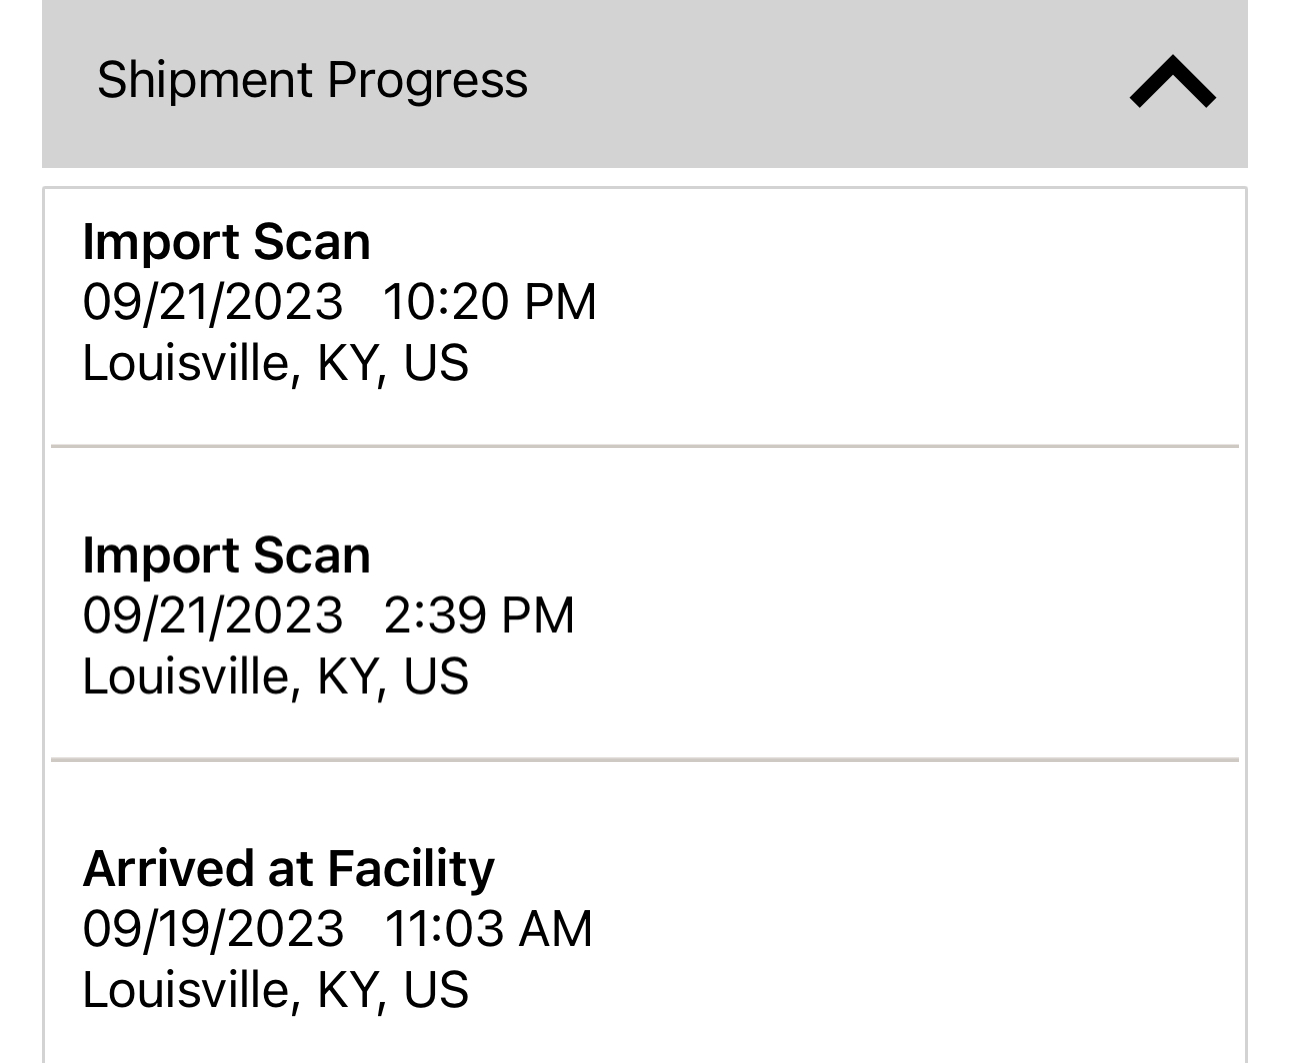The image size is (1290, 1063).
Task: Tap the US country code under 11:03 AM
Action: click(436, 990)
